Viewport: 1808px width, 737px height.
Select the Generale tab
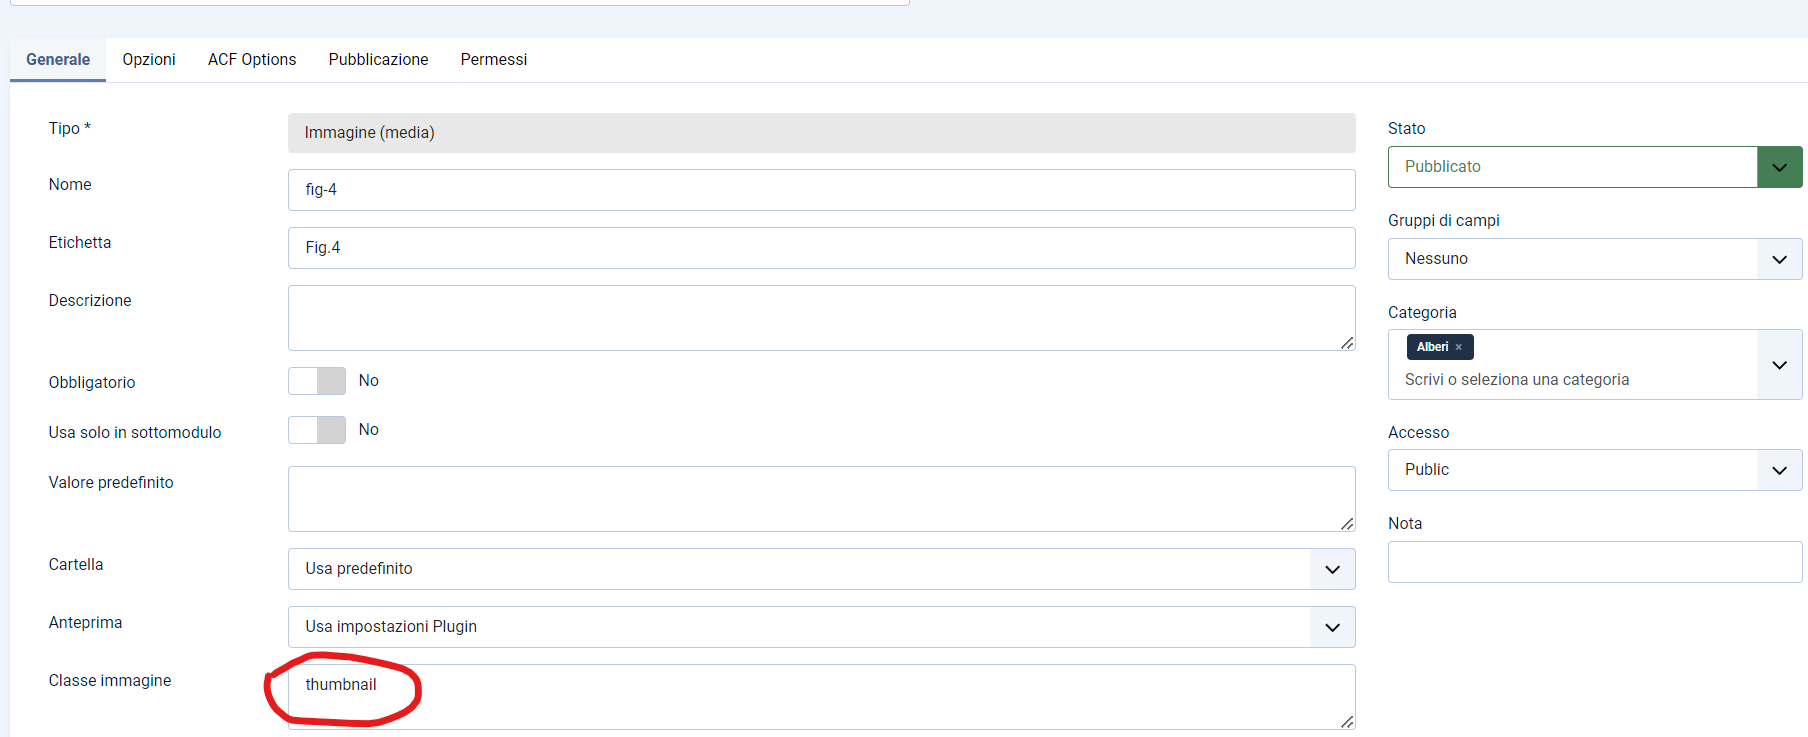58,60
